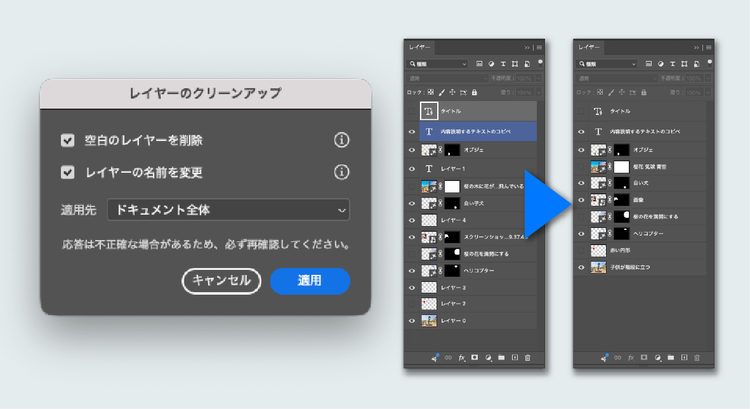Click info icon beside 空白のレイヤーを削除

coord(341,141)
